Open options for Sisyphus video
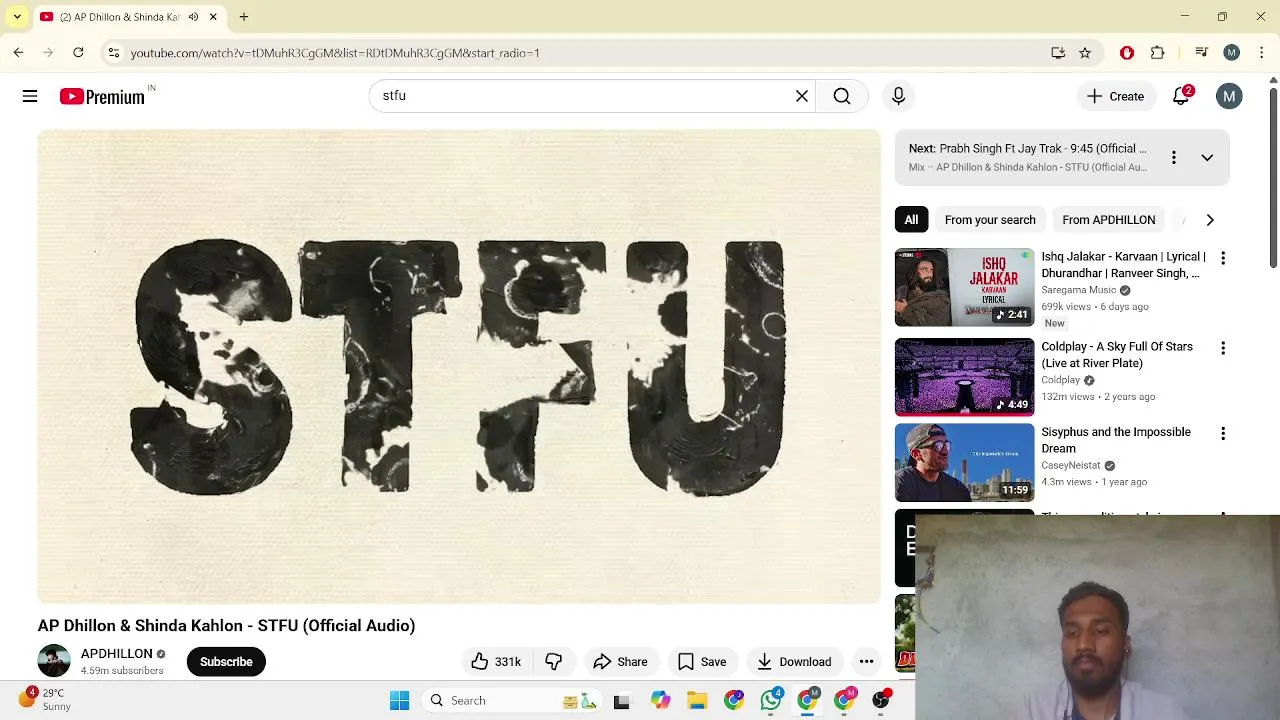The height and width of the screenshot is (720, 1280). pos(1222,434)
